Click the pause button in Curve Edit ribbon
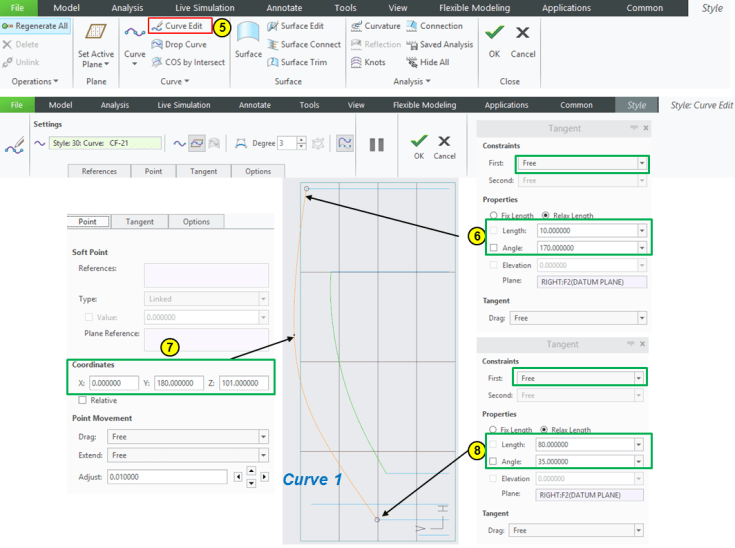Image resolution: width=735 pixels, height=548 pixels. pos(376,145)
